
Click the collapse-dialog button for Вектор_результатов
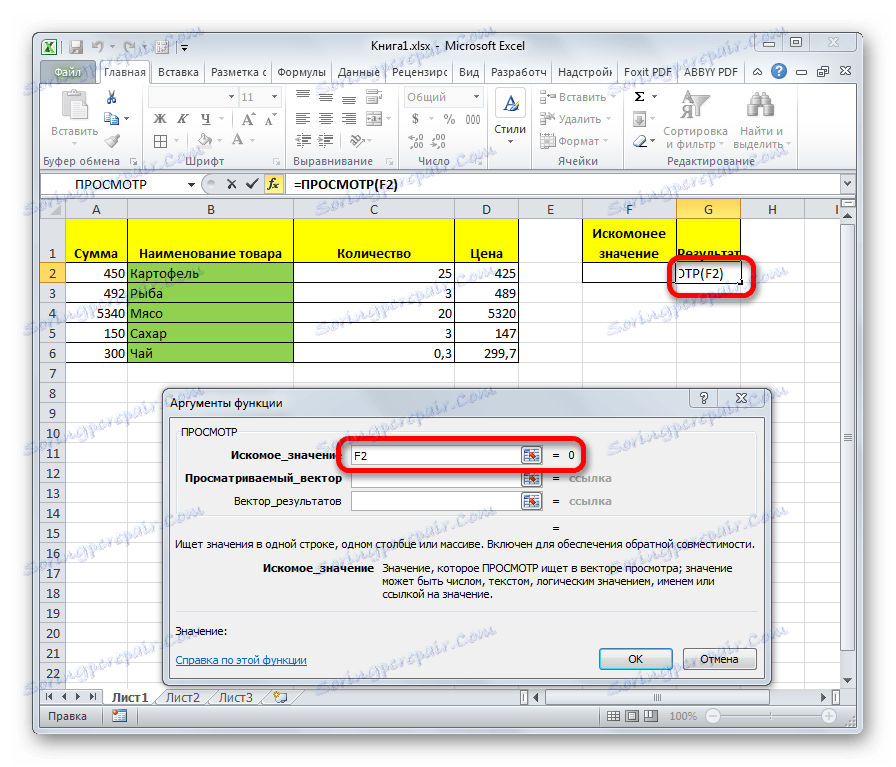point(531,501)
